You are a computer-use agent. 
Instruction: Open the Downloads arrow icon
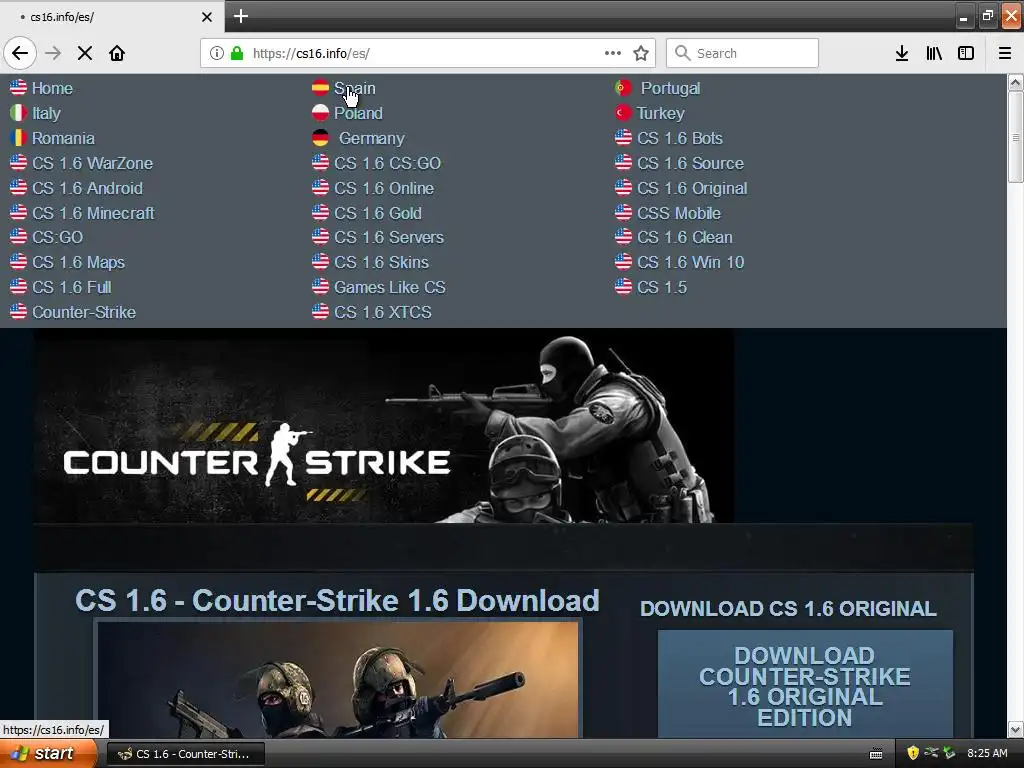coord(902,53)
